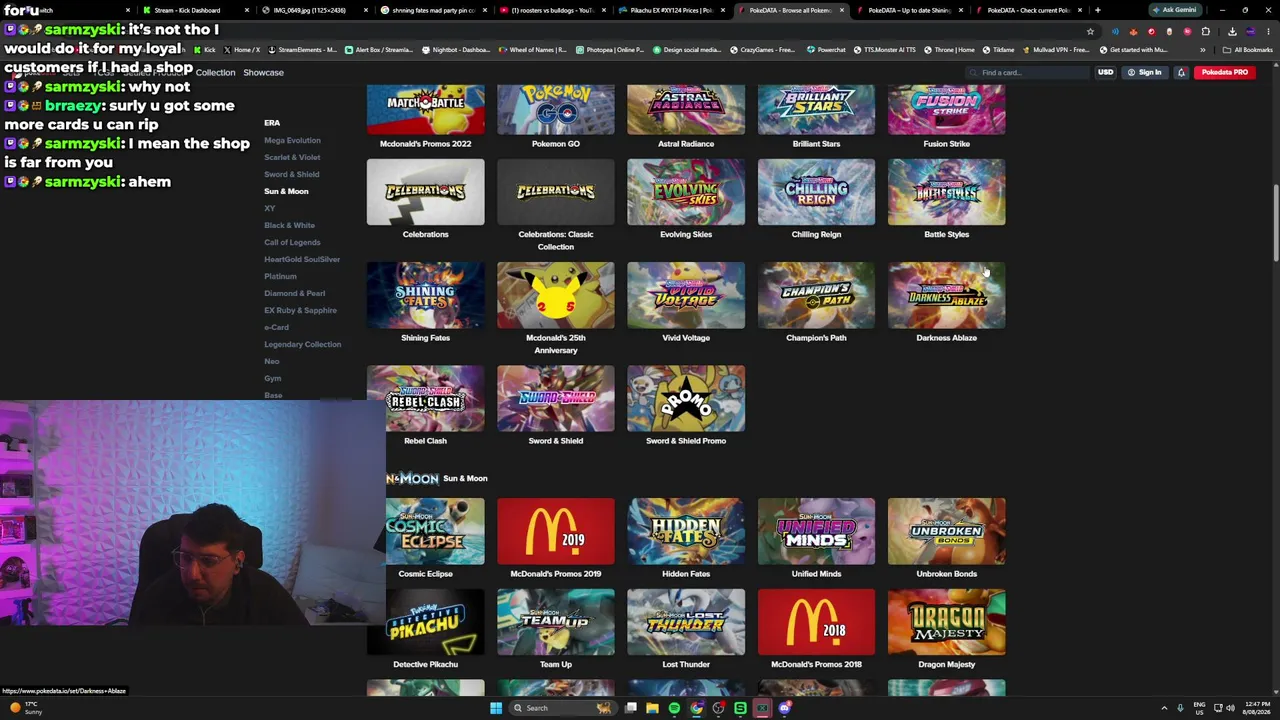
Task: Bookmark this page with the star icon
Action: (x=1090, y=31)
